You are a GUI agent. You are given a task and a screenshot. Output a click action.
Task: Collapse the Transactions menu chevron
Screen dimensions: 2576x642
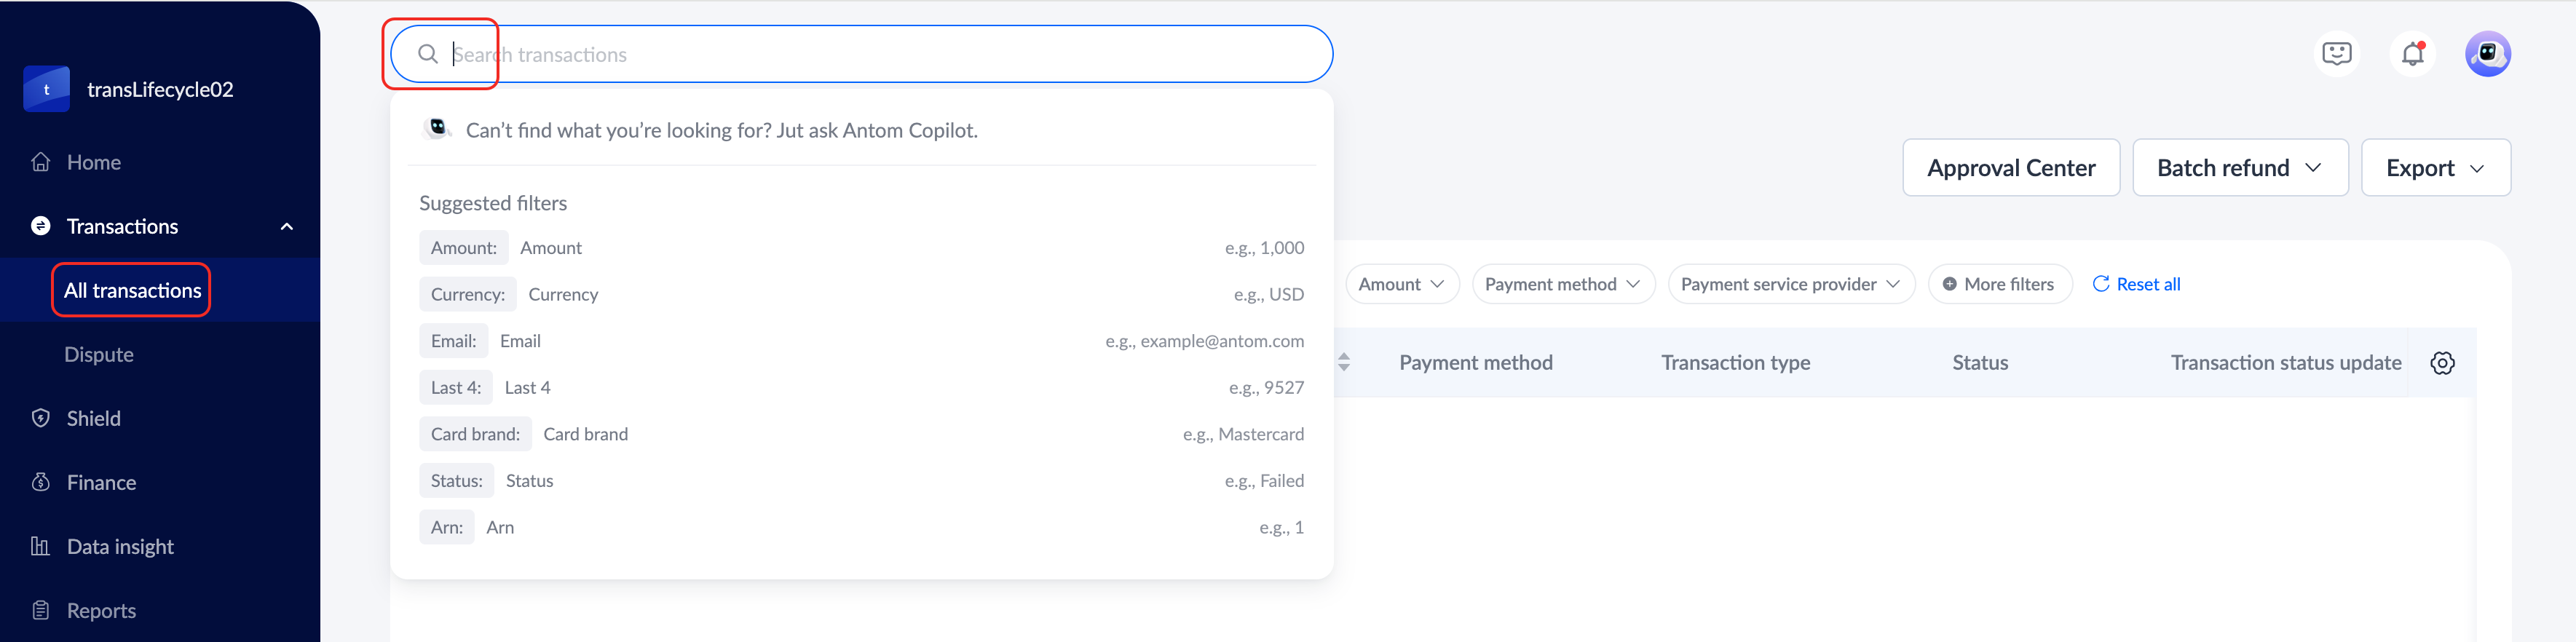287,227
